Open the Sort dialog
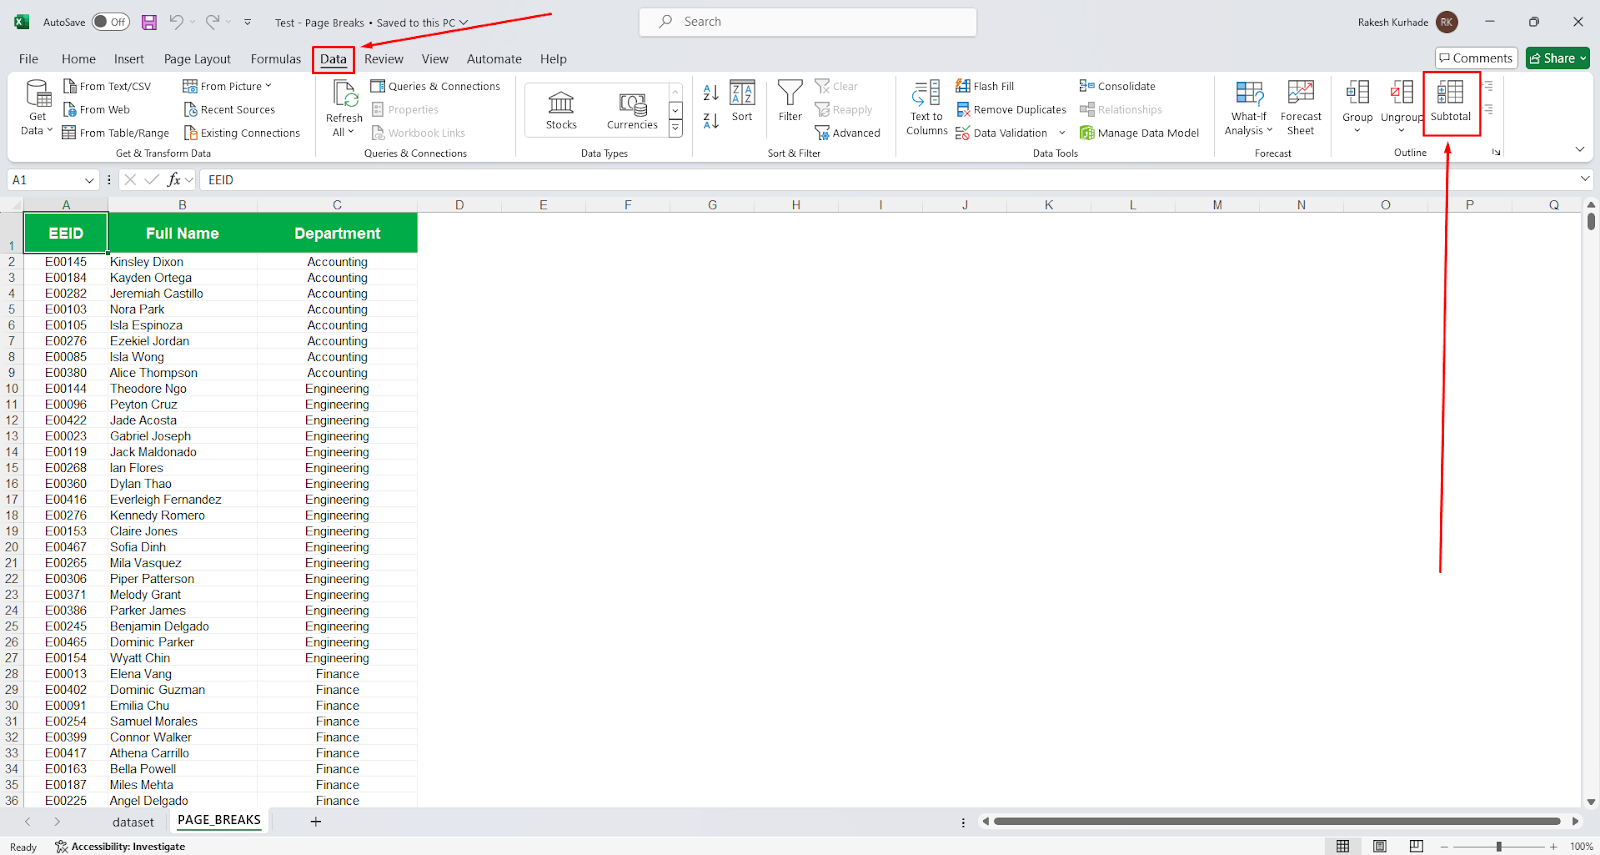1600x855 pixels. click(x=742, y=101)
